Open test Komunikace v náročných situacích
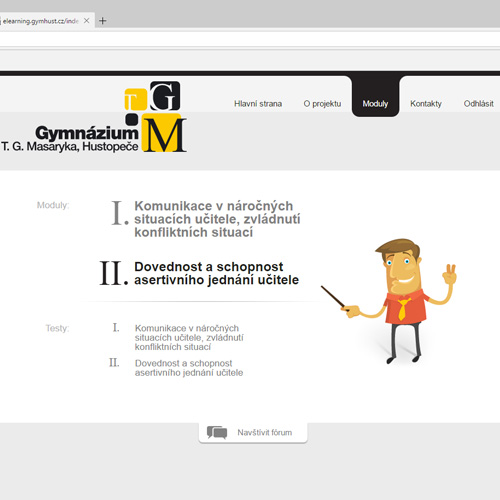The height and width of the screenshot is (500, 500). (x=189, y=337)
